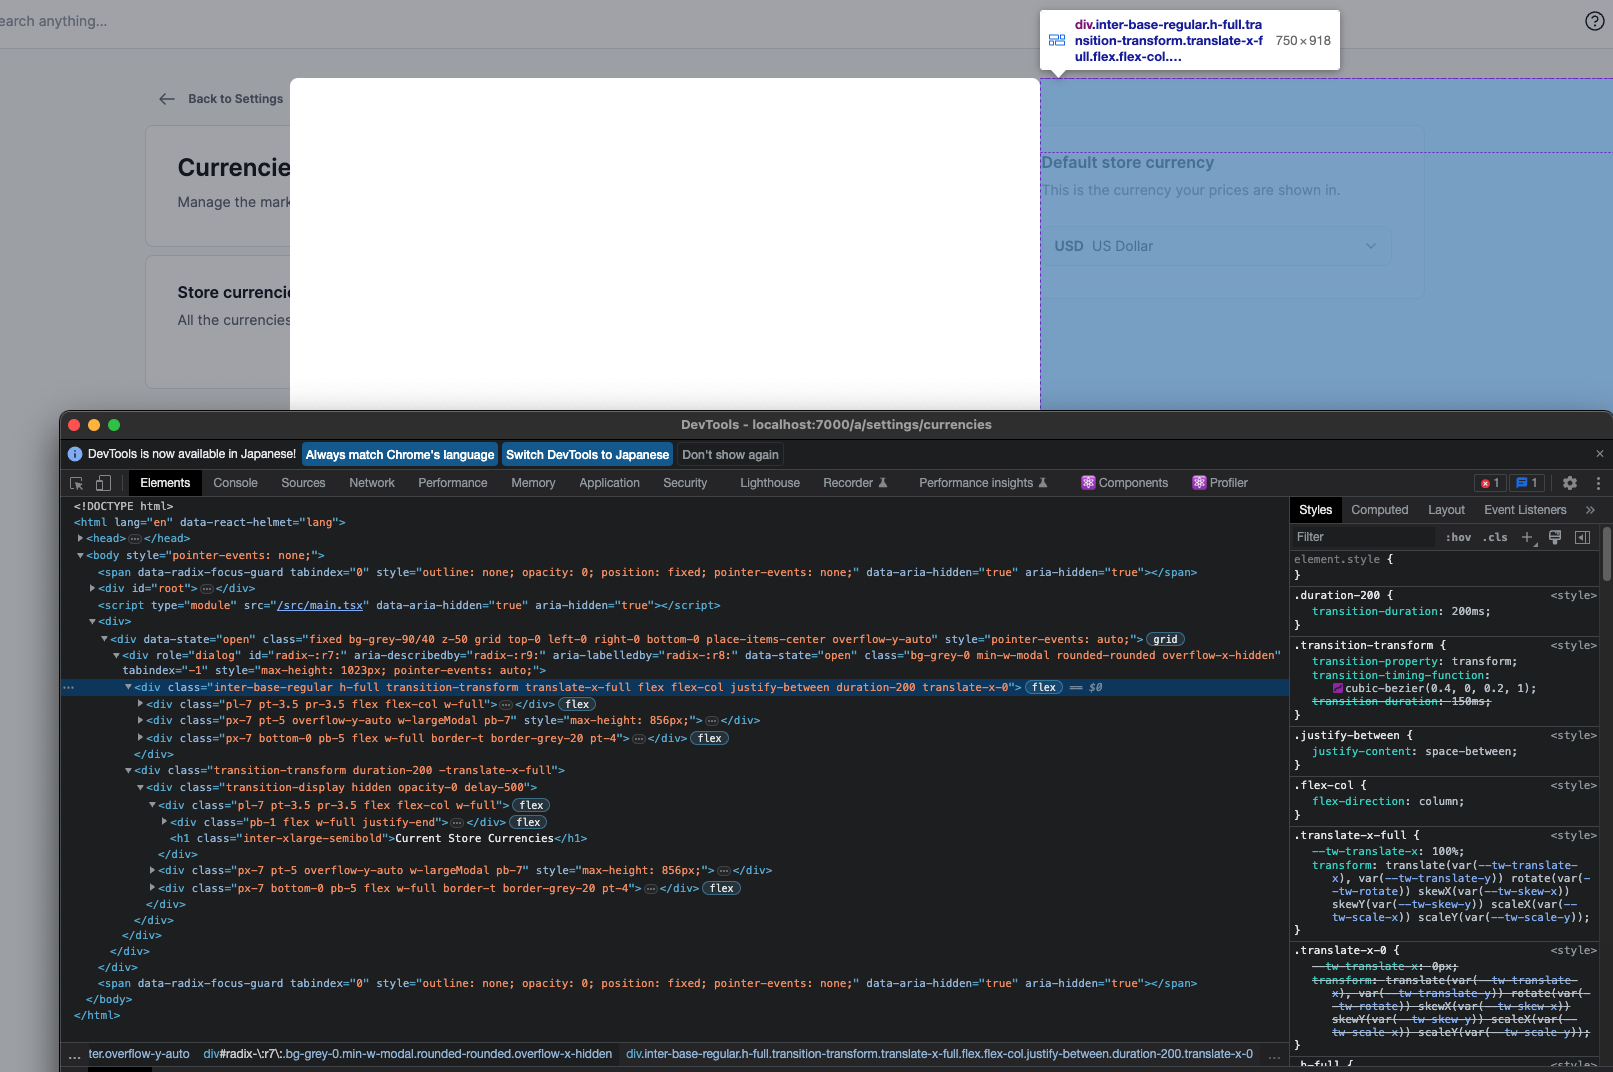Select the min-w-modal breadcrumb item

pos(408,1054)
